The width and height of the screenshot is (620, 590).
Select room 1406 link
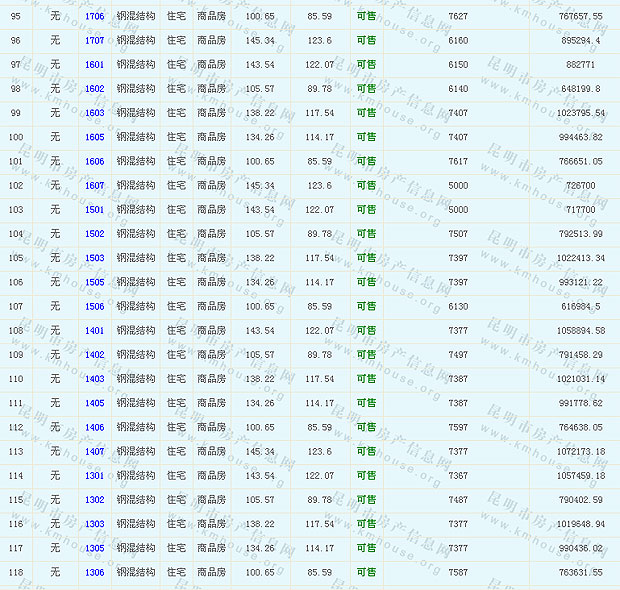94,428
